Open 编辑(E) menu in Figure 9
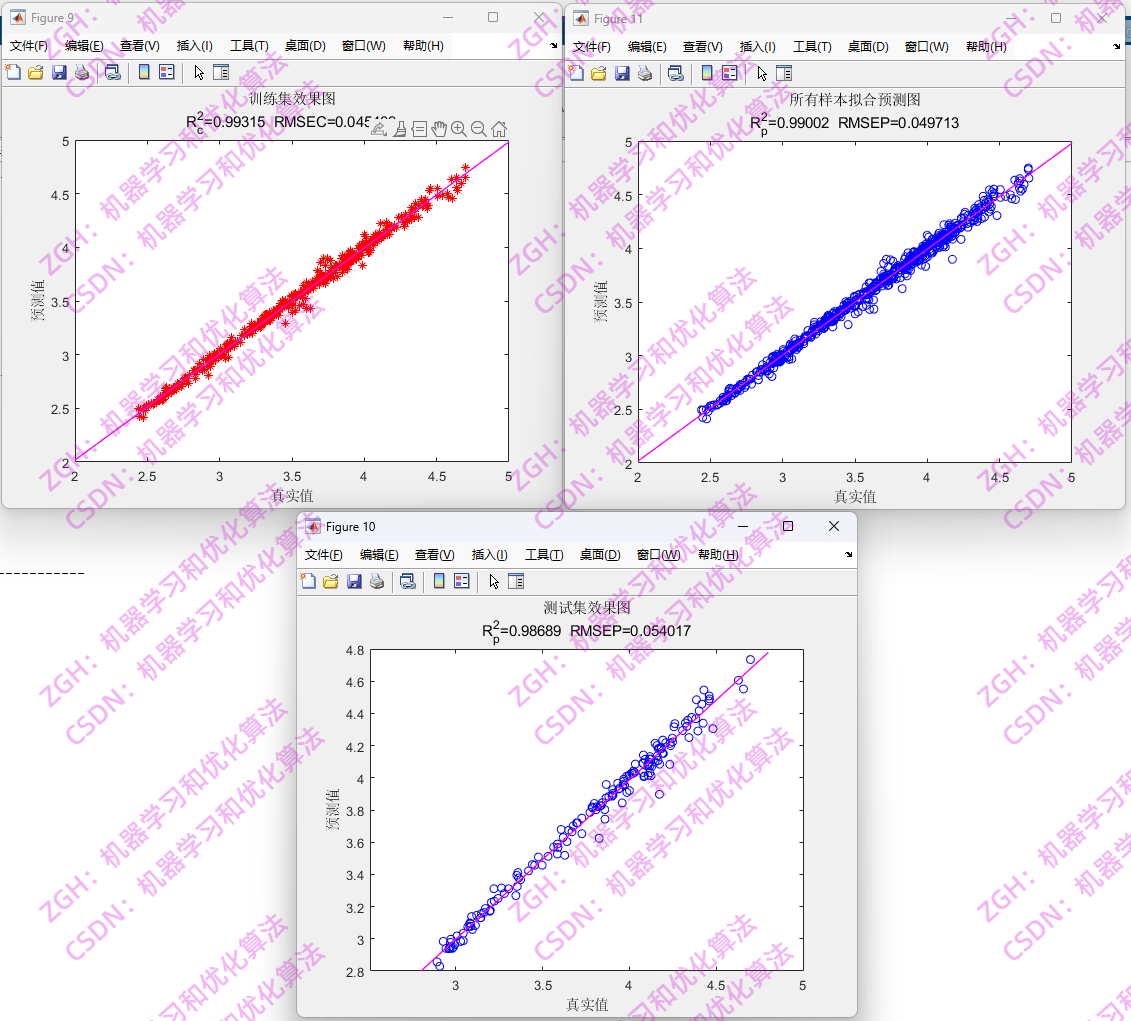1131x1021 pixels. click(x=84, y=45)
